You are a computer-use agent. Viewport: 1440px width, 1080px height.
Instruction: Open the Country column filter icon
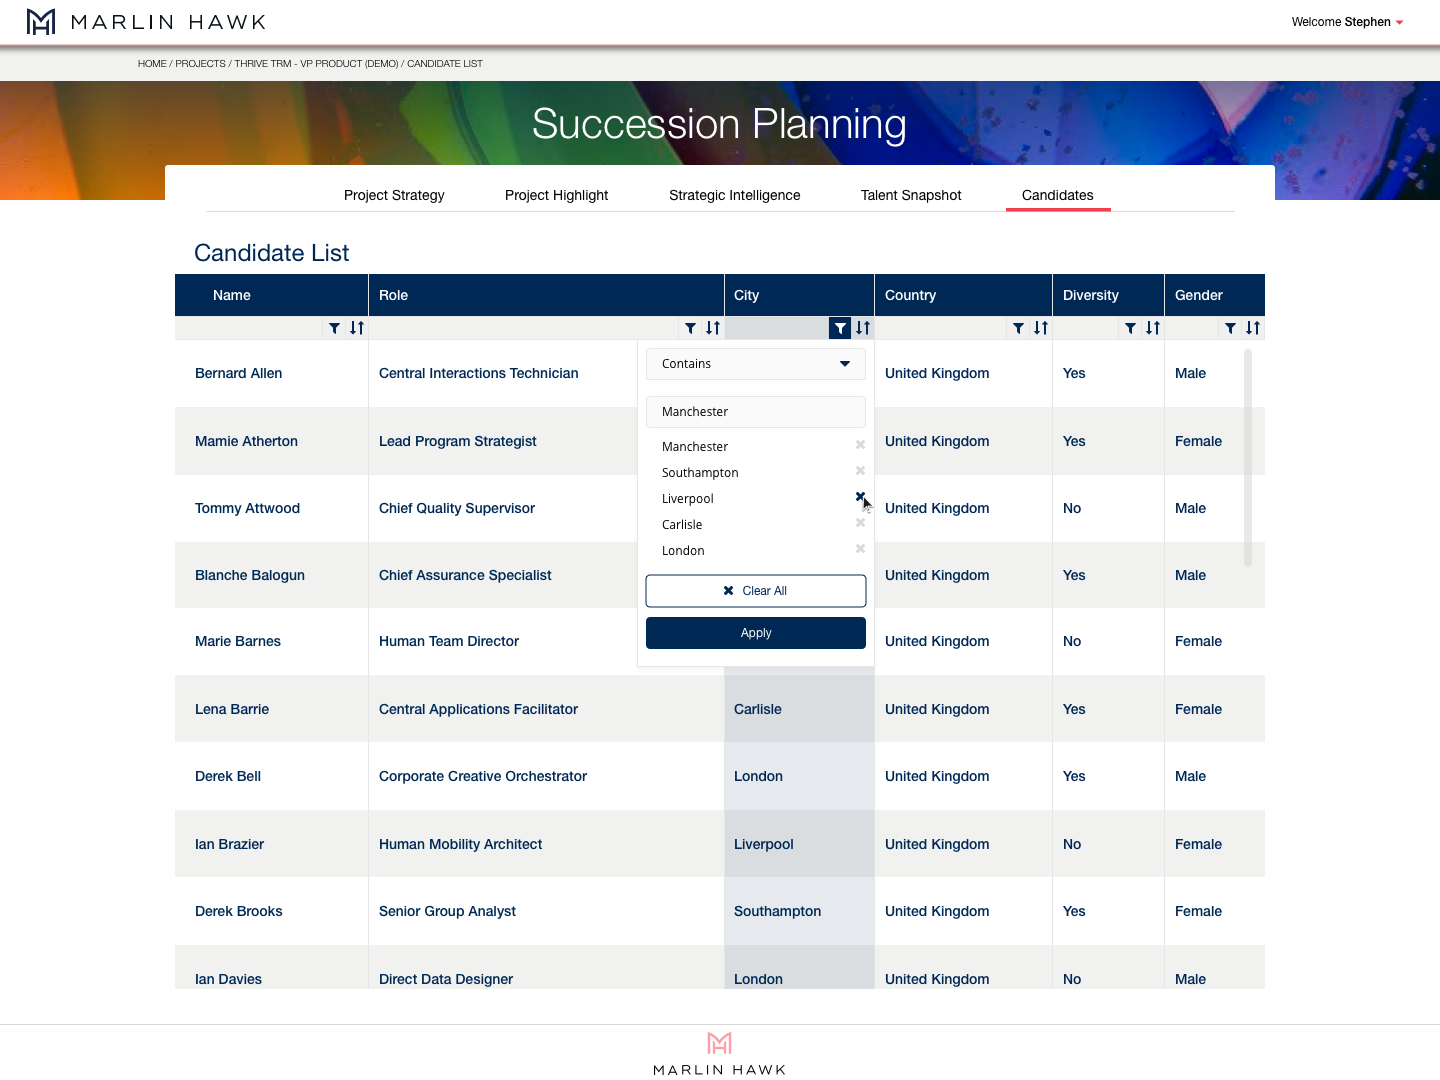coord(1019,328)
